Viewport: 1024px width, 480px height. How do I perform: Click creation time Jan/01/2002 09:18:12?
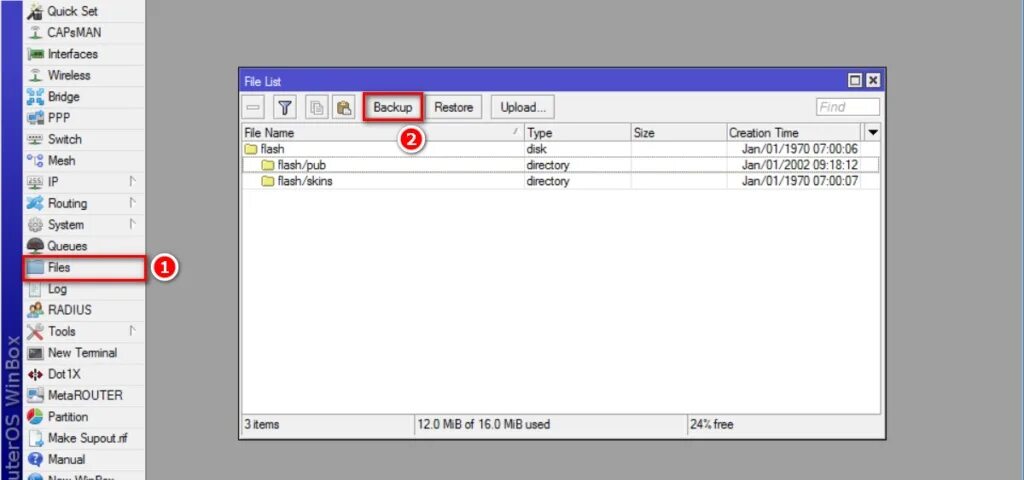point(799,165)
